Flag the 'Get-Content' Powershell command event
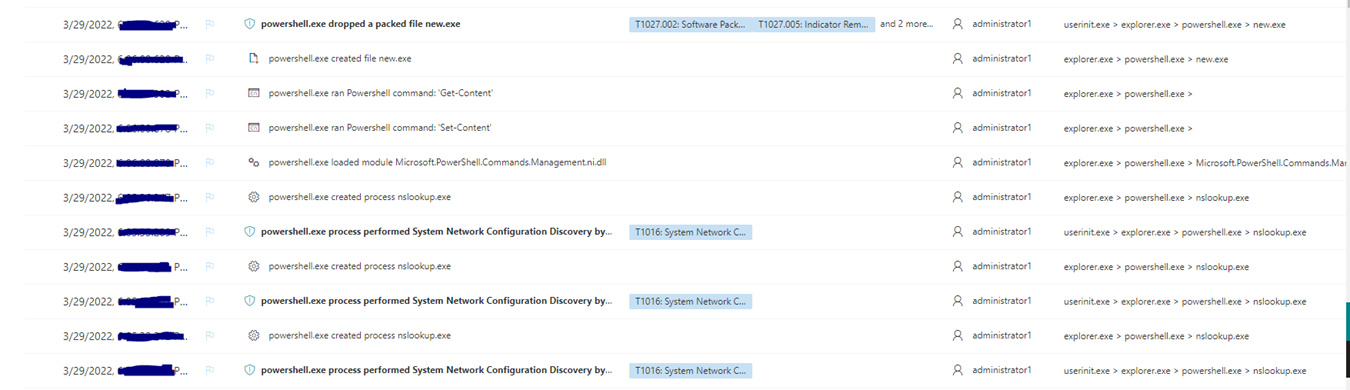The width and height of the screenshot is (1350, 390). point(210,93)
